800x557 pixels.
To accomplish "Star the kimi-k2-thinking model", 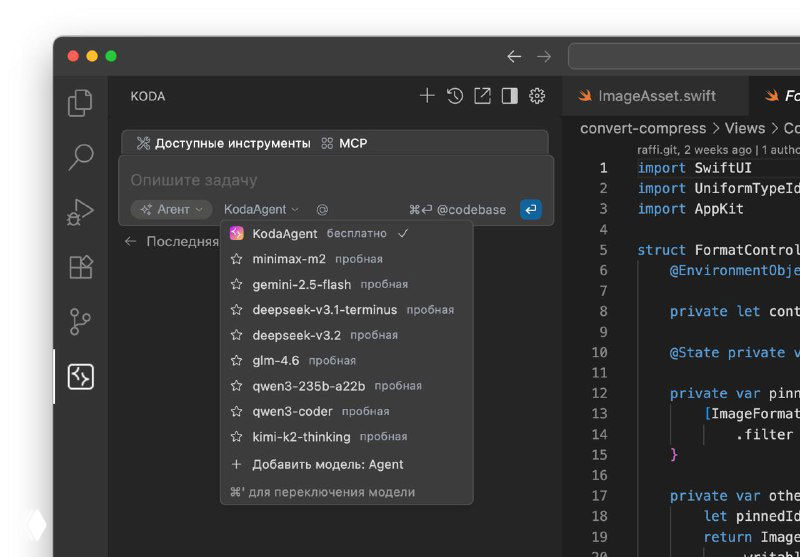I will coord(236,437).
